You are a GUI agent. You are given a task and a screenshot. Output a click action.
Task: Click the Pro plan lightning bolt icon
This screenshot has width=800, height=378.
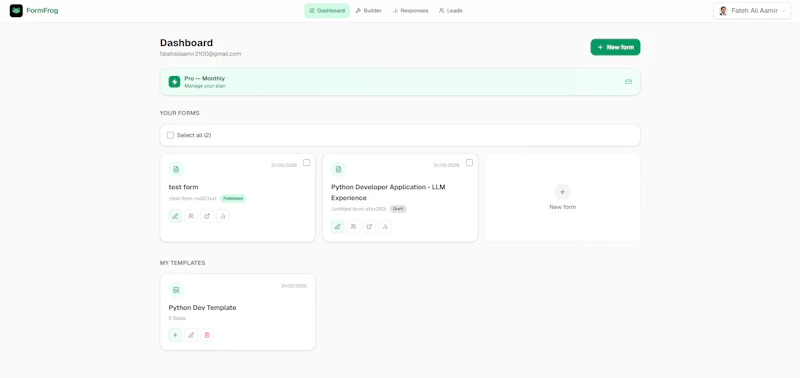pos(174,82)
